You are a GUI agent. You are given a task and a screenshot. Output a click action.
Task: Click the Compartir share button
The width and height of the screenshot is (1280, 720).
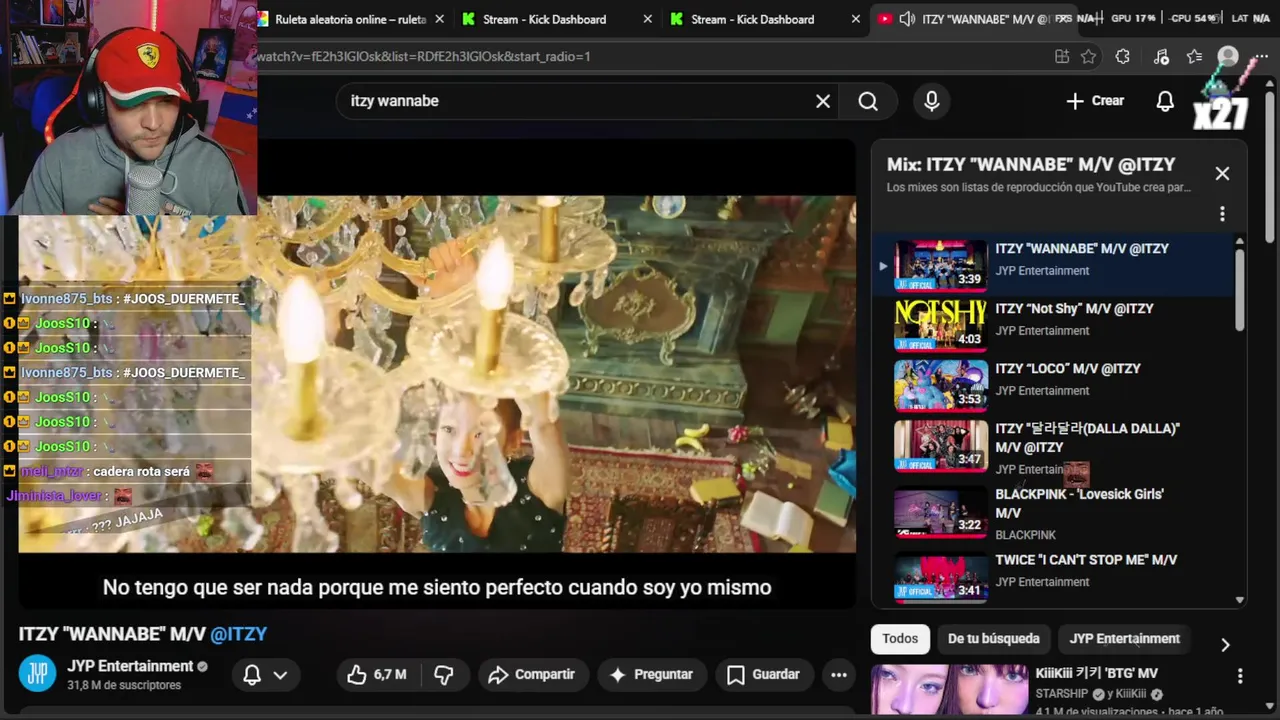click(531, 675)
